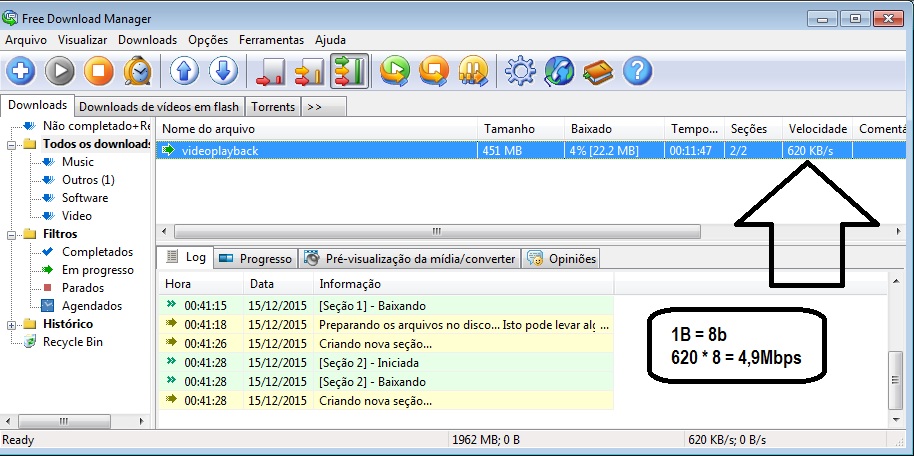Select the Music category

tap(78, 162)
